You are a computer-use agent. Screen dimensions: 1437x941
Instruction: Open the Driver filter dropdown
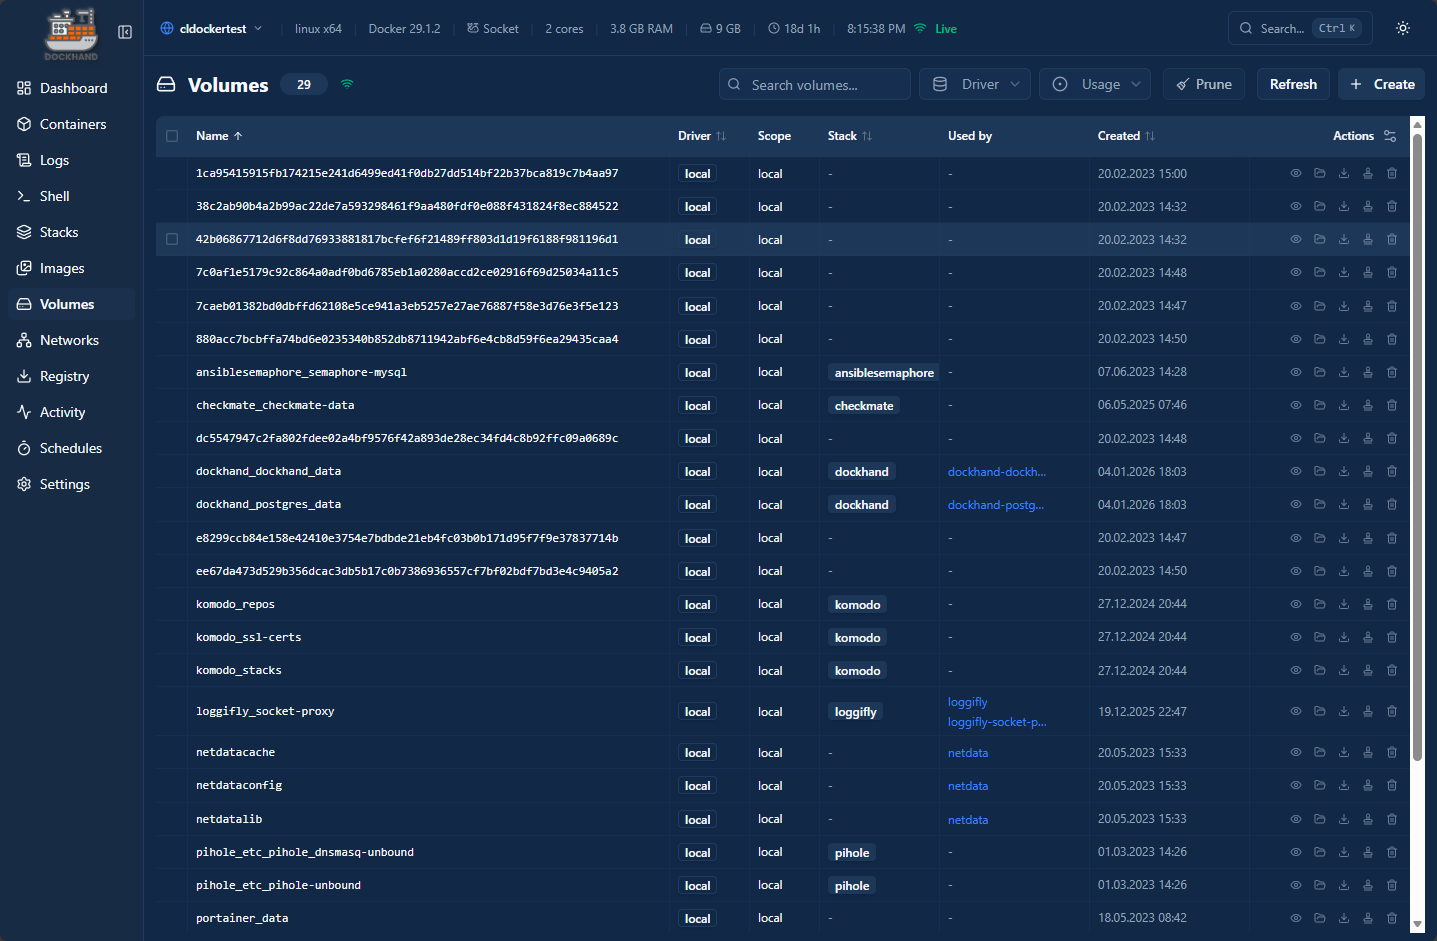(974, 84)
